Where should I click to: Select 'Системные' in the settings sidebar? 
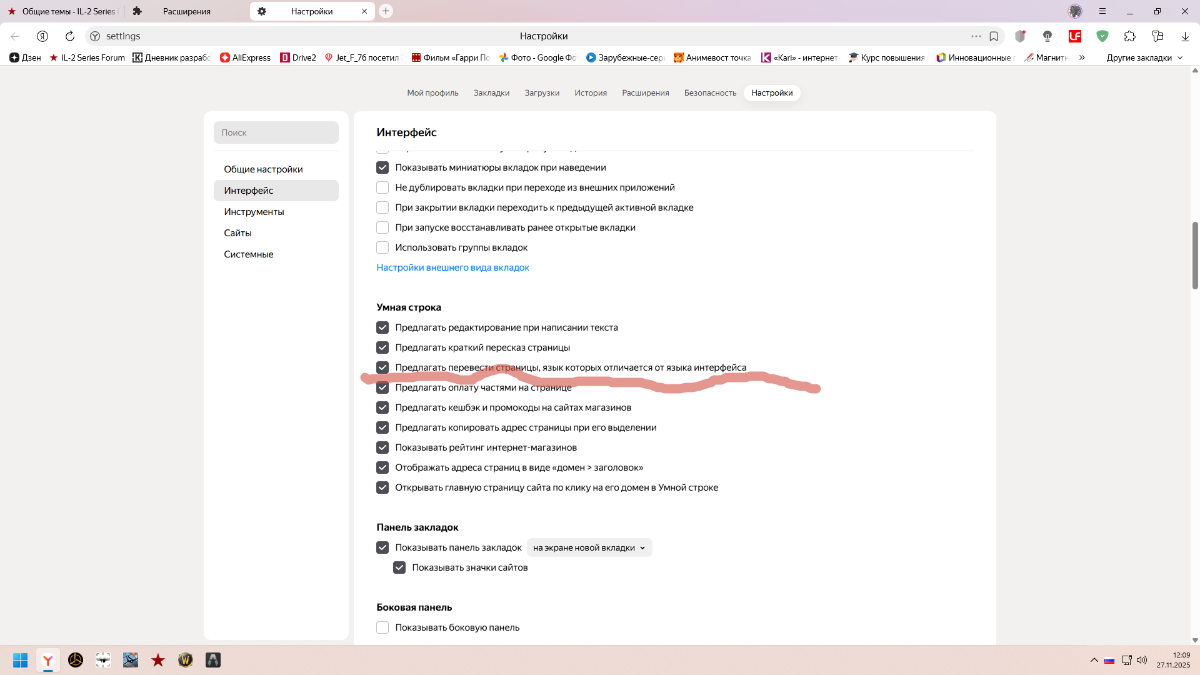[x=248, y=254]
